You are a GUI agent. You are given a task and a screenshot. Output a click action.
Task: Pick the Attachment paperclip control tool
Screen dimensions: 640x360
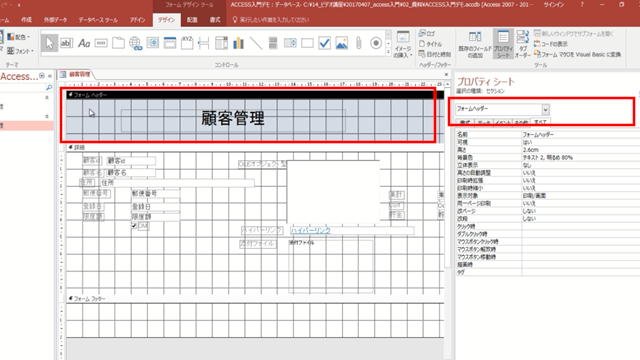pyautogui.click(x=358, y=43)
